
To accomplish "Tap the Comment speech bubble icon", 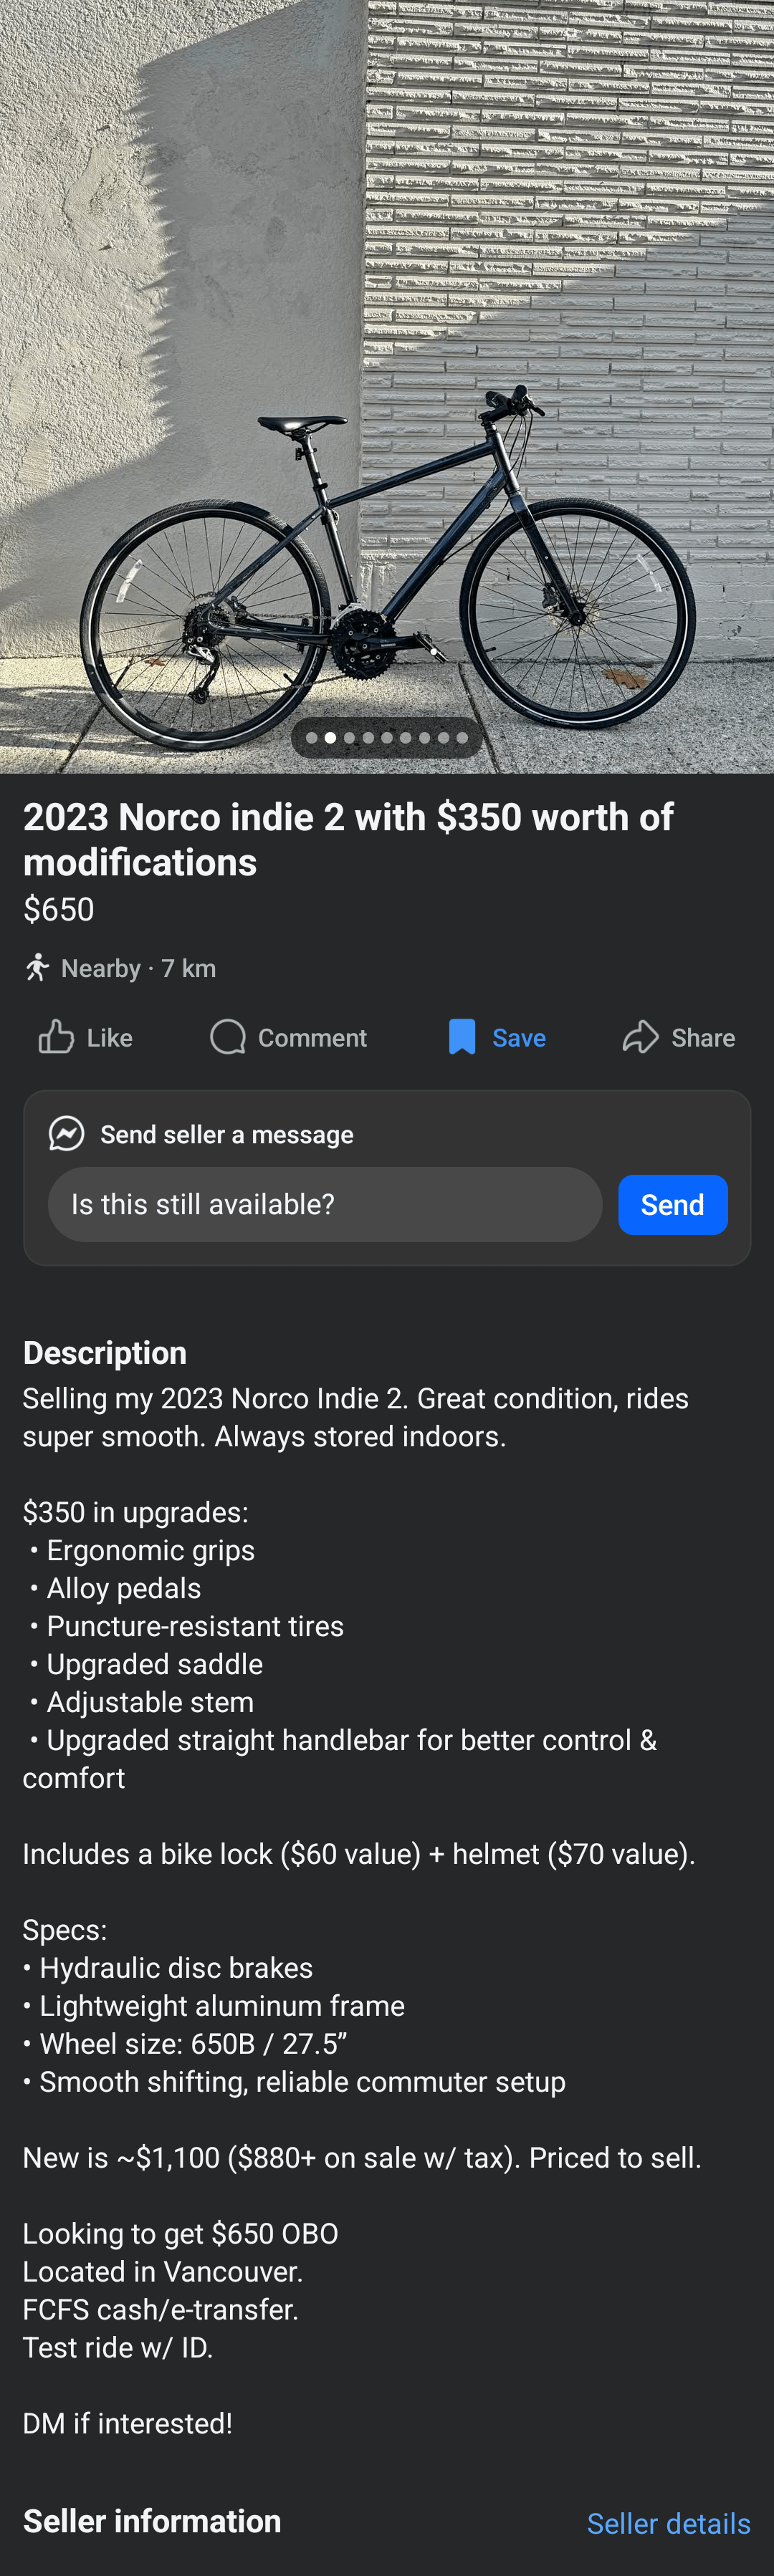I will [227, 1037].
